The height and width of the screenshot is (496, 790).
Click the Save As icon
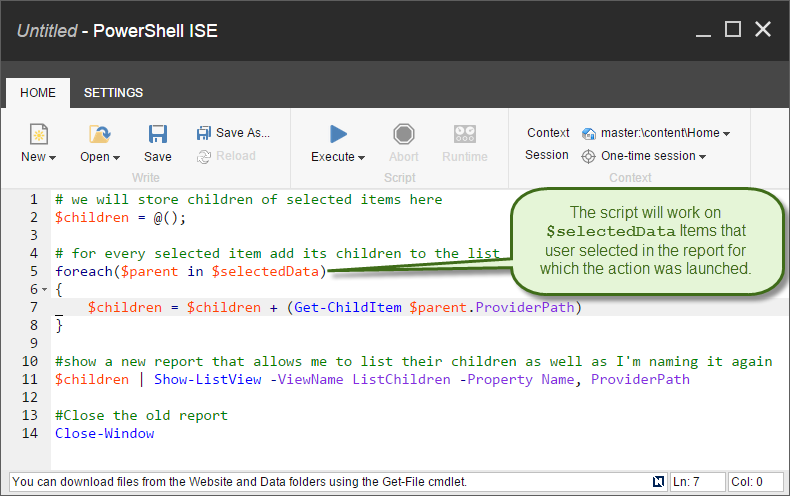[204, 133]
